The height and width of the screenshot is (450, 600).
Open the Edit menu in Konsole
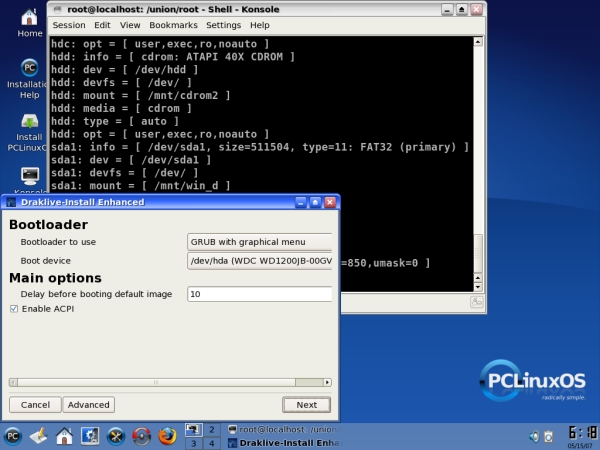pyautogui.click(x=102, y=25)
